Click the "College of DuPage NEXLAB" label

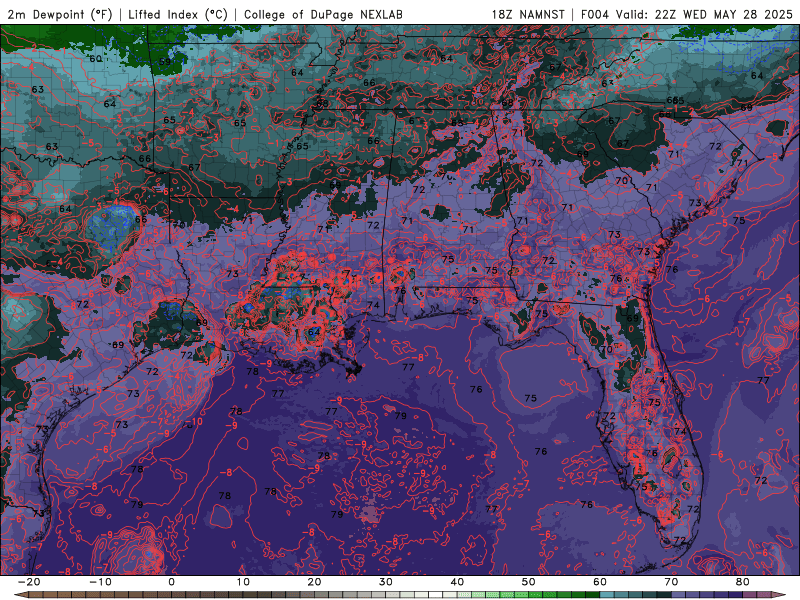[x=323, y=14]
